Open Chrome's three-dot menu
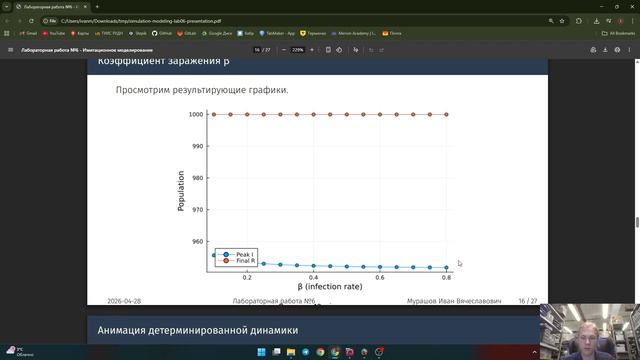The width and height of the screenshot is (640, 360). 633,21
